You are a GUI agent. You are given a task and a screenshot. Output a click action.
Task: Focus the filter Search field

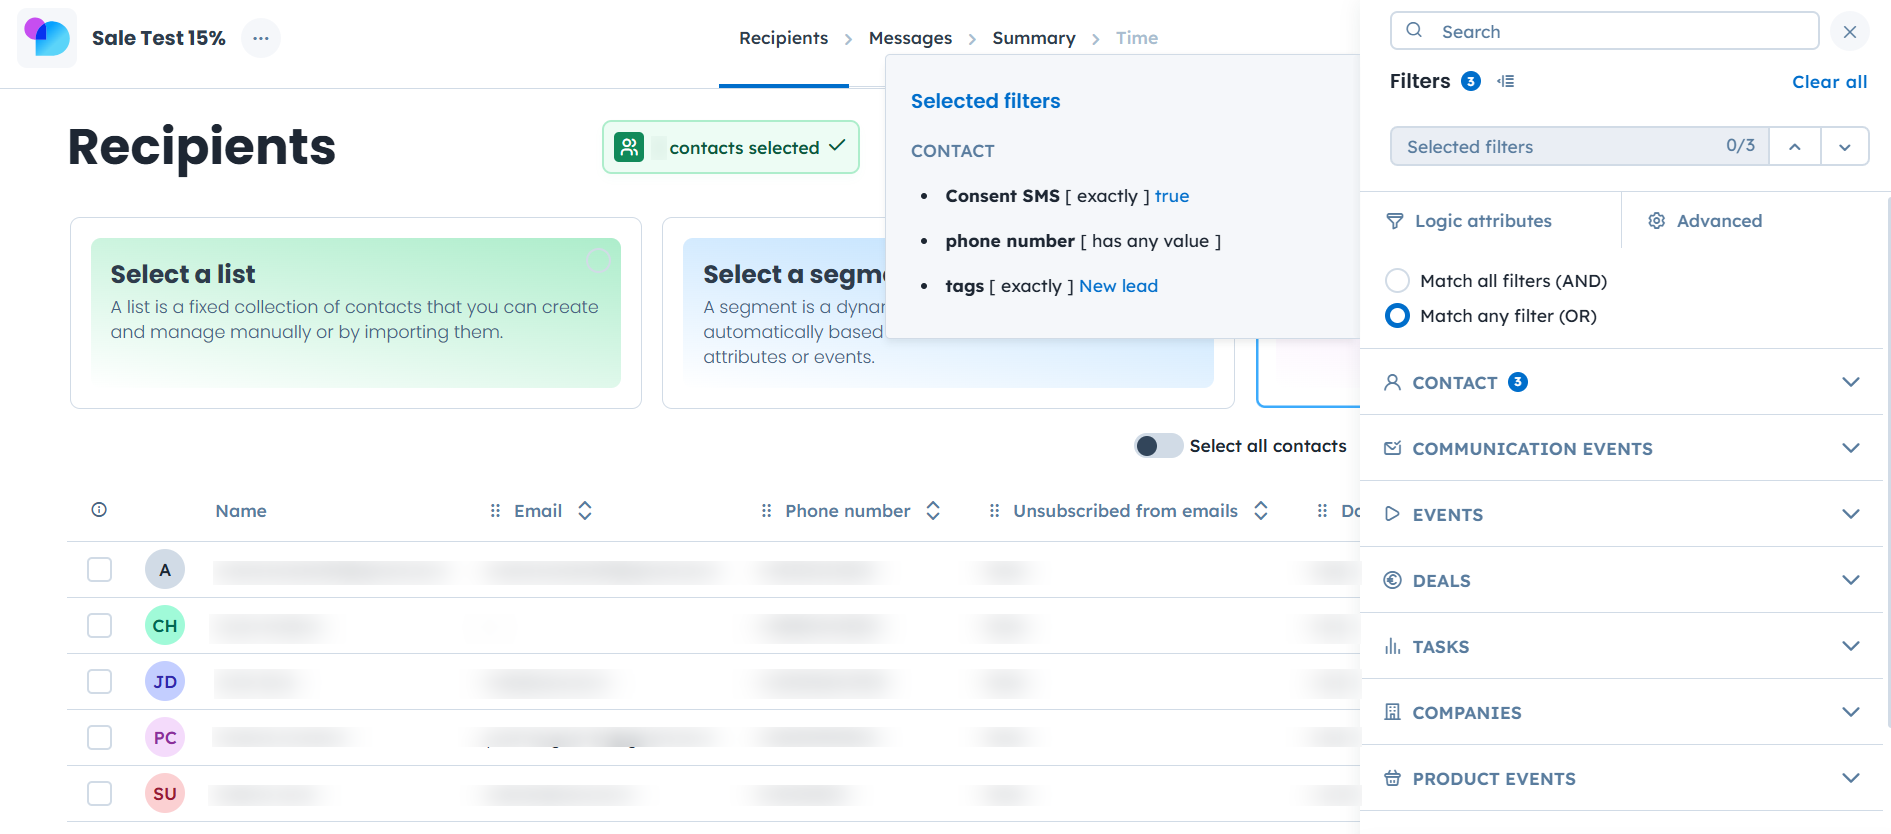(x=1604, y=31)
